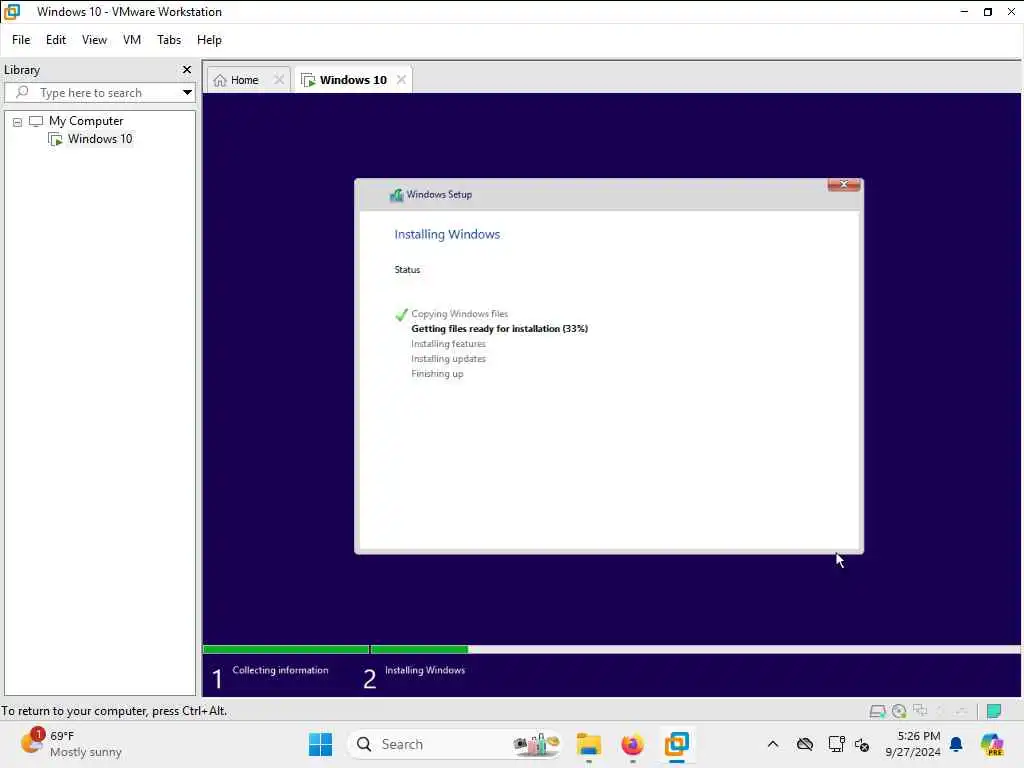This screenshot has height=768, width=1024.
Task: Open Firefox from the taskbar
Action: (x=632, y=744)
